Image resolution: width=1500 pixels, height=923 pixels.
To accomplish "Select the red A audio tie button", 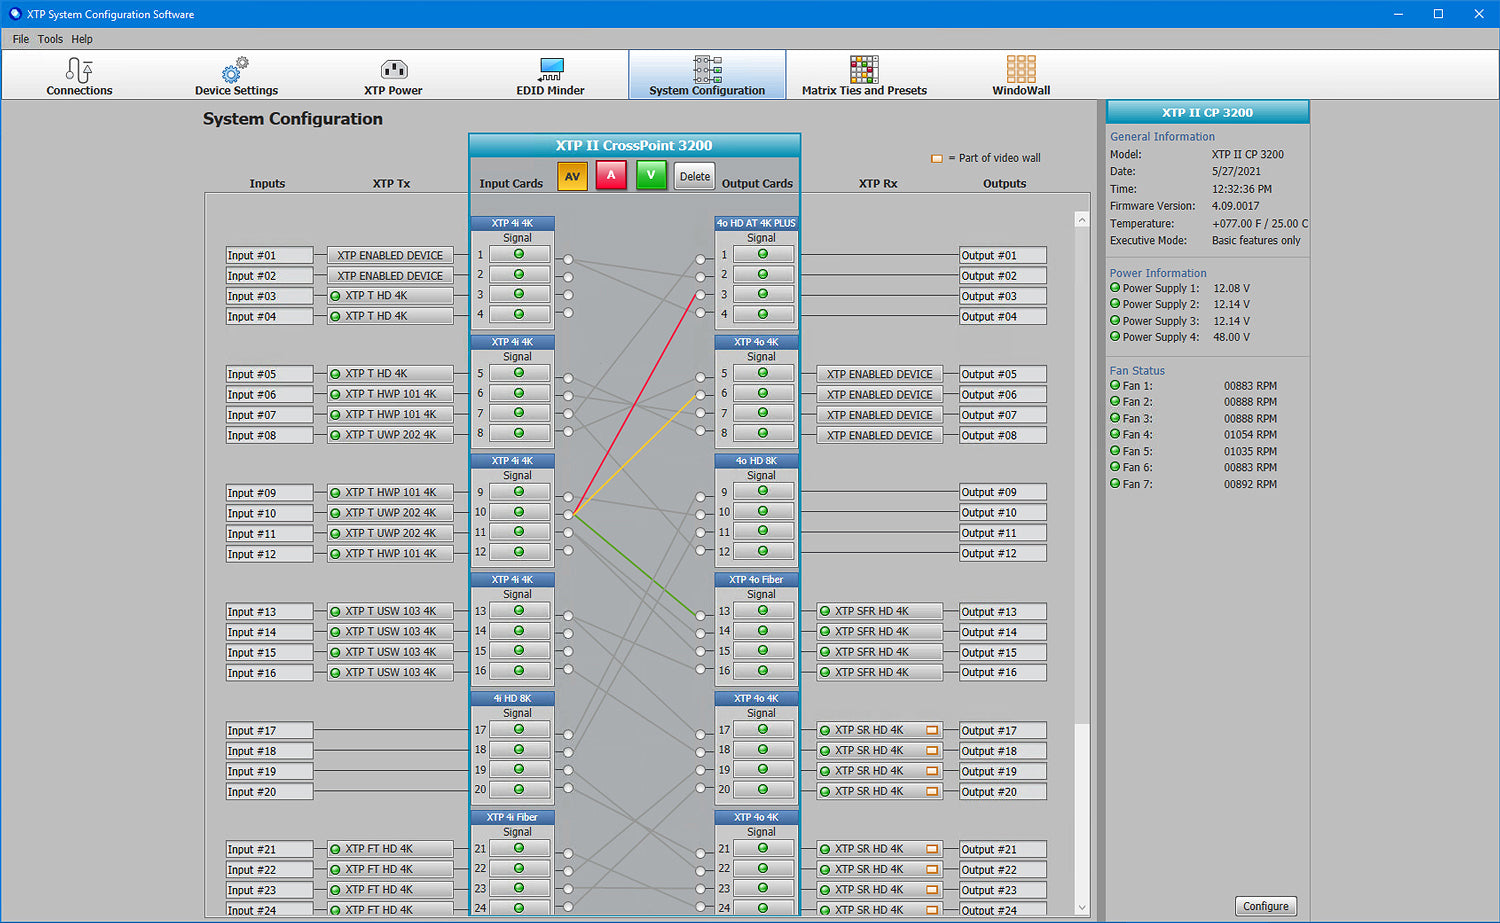I will click(611, 175).
